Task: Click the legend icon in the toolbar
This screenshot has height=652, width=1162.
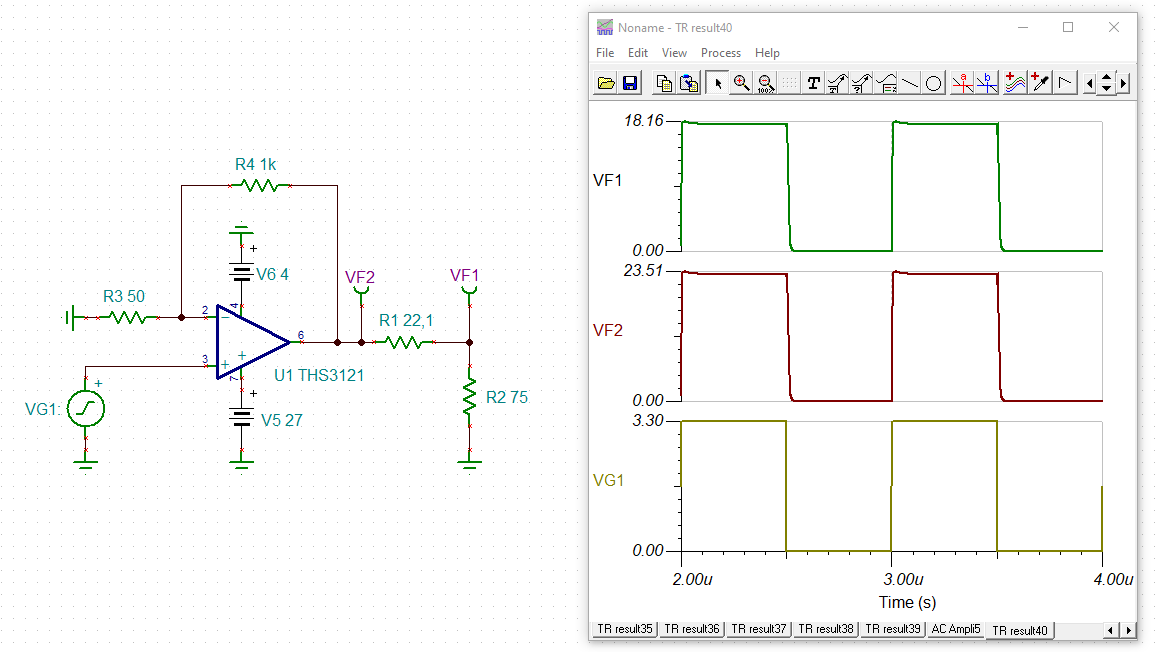Action: tap(886, 83)
